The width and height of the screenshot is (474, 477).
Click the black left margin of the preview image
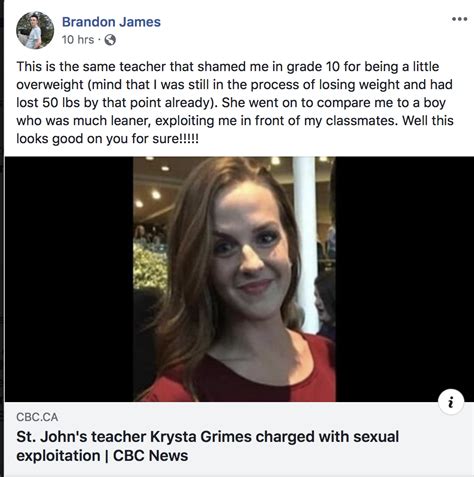click(x=69, y=279)
